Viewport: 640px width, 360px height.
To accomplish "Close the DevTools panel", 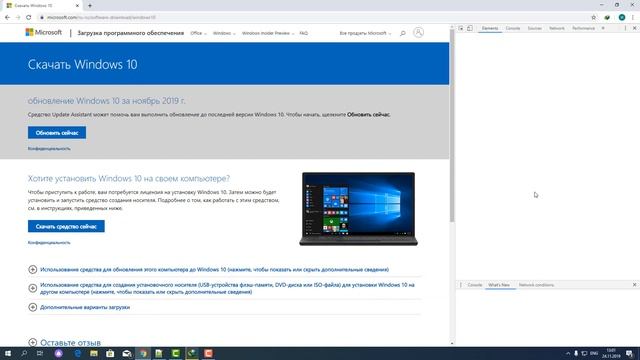I will [634, 28].
